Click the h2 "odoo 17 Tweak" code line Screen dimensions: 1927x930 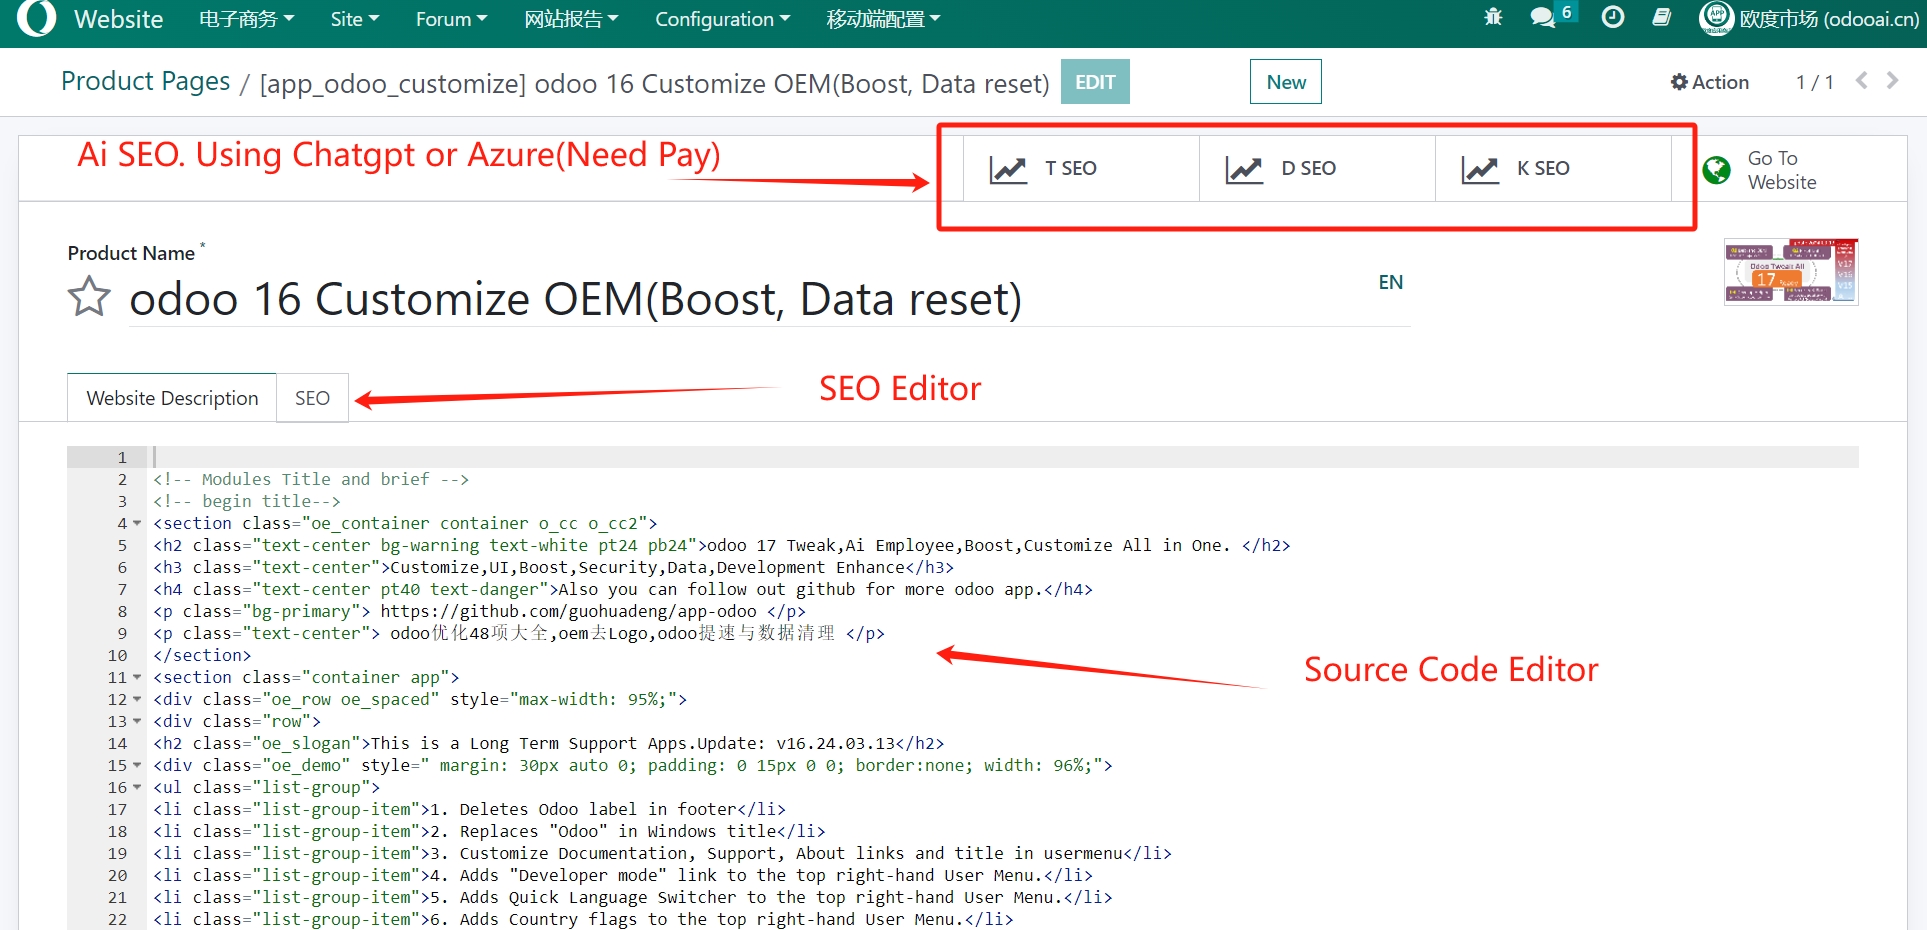point(721,545)
